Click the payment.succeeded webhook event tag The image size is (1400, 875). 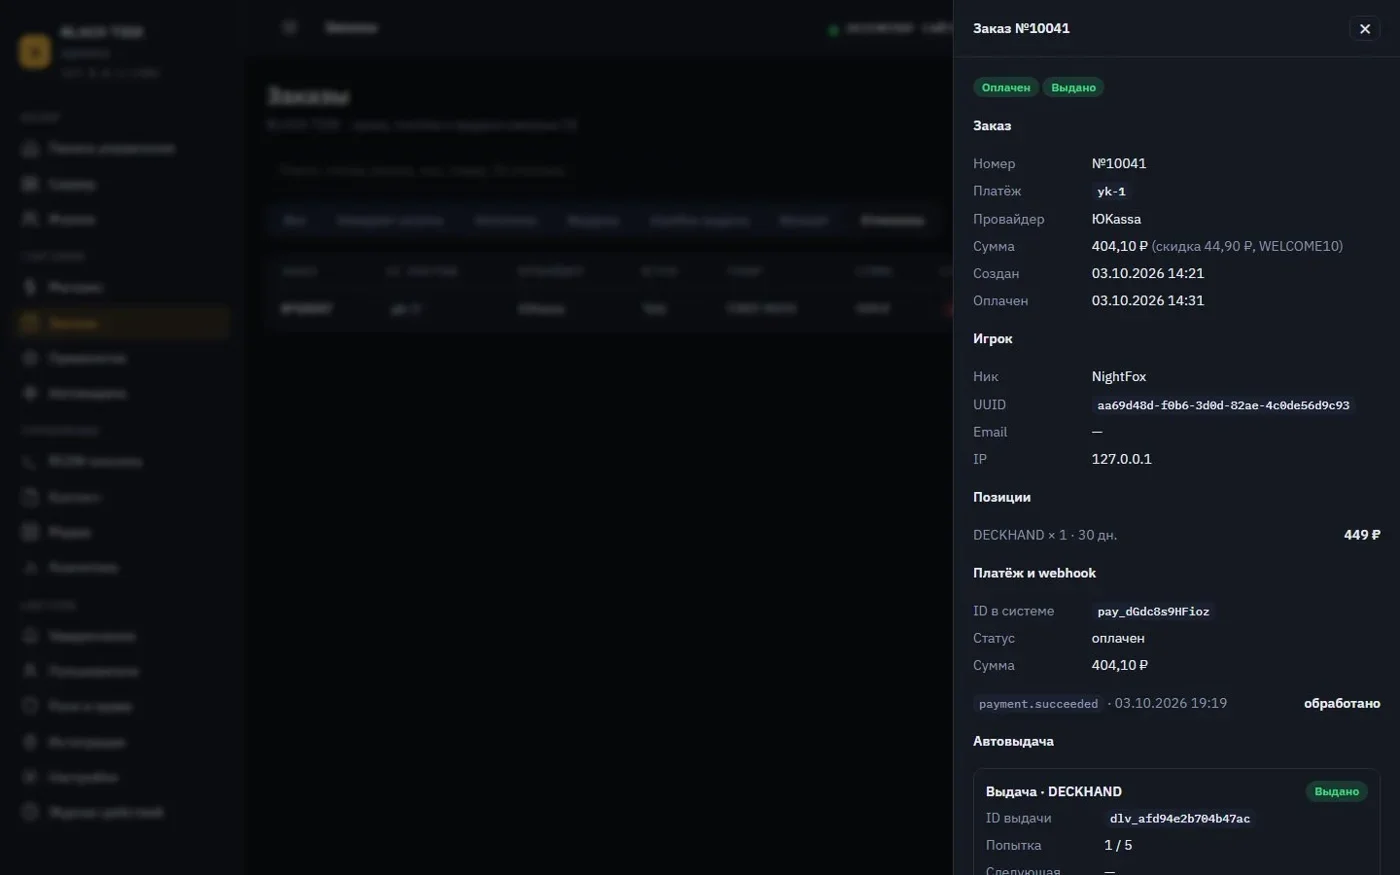1038,704
